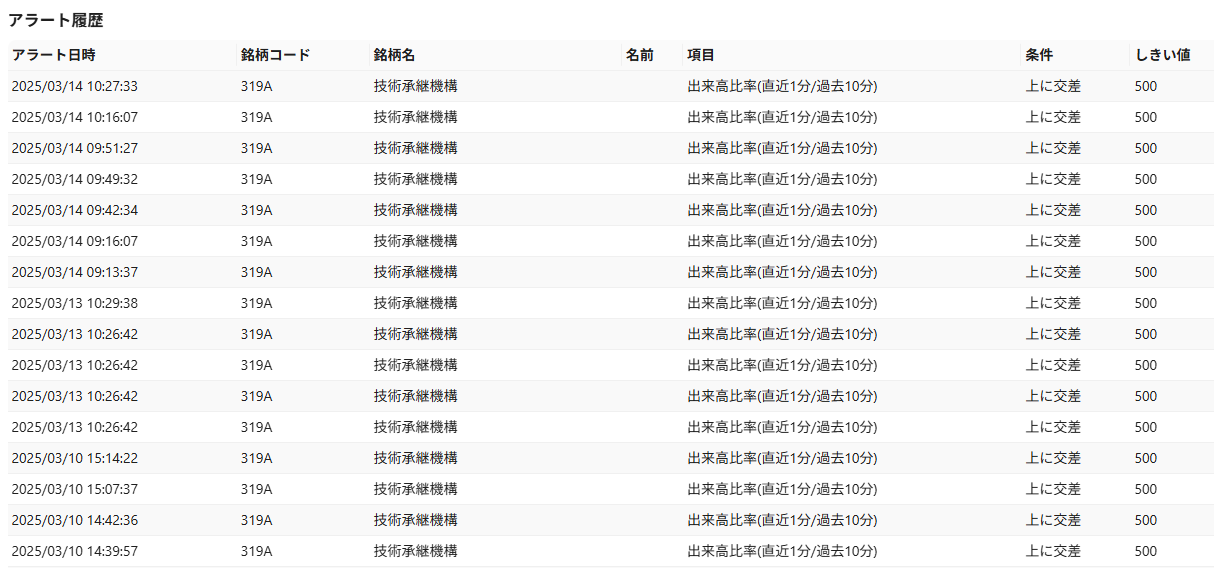This screenshot has height=568, width=1214.
Task: Click the アラート履歴 title
Action: pos(56,20)
